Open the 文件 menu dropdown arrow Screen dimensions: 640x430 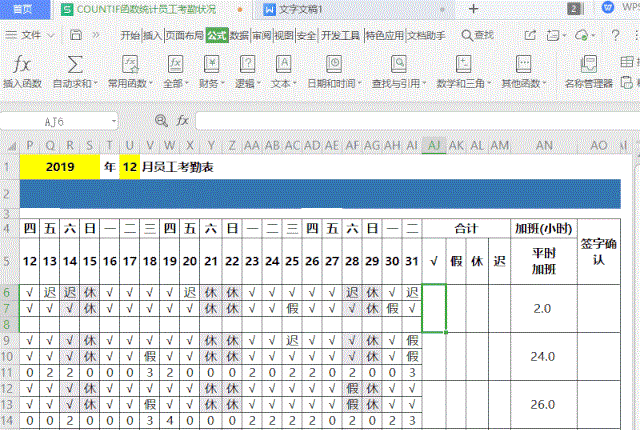click(x=51, y=35)
